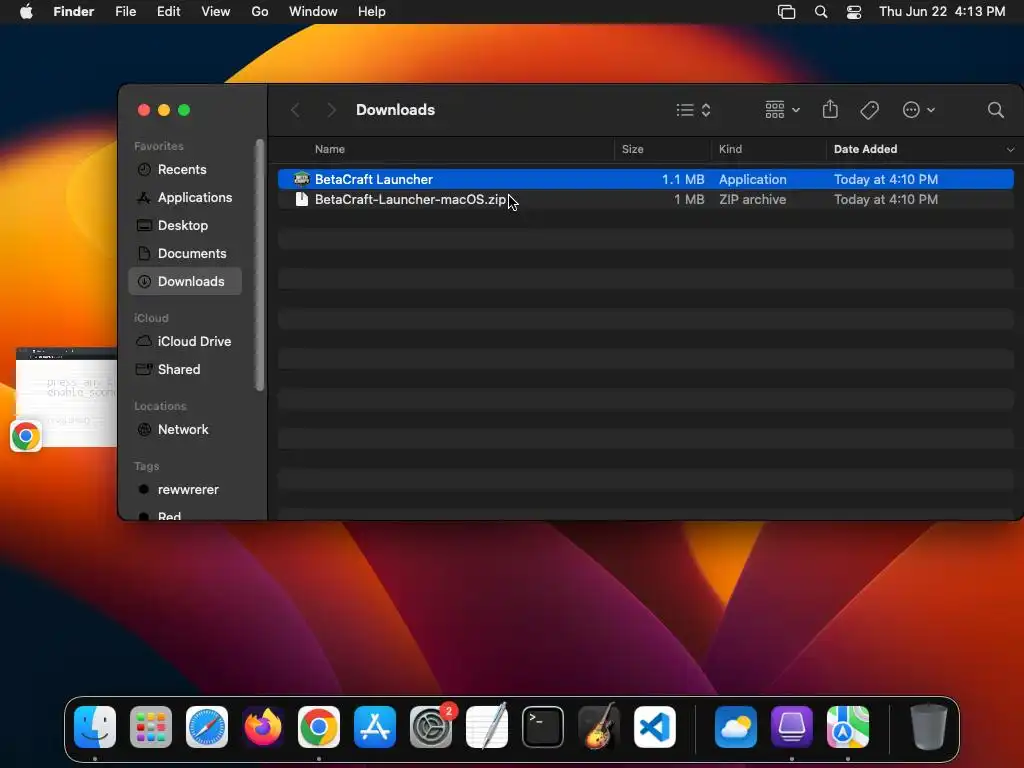The height and width of the screenshot is (768, 1024).
Task: Open the Edit menu
Action: coord(168,12)
